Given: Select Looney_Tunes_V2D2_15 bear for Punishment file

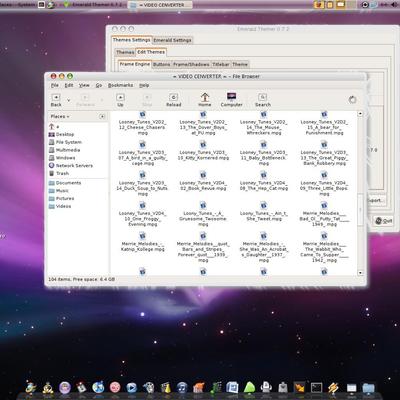Looking at the screenshot, I should coord(324,123).
